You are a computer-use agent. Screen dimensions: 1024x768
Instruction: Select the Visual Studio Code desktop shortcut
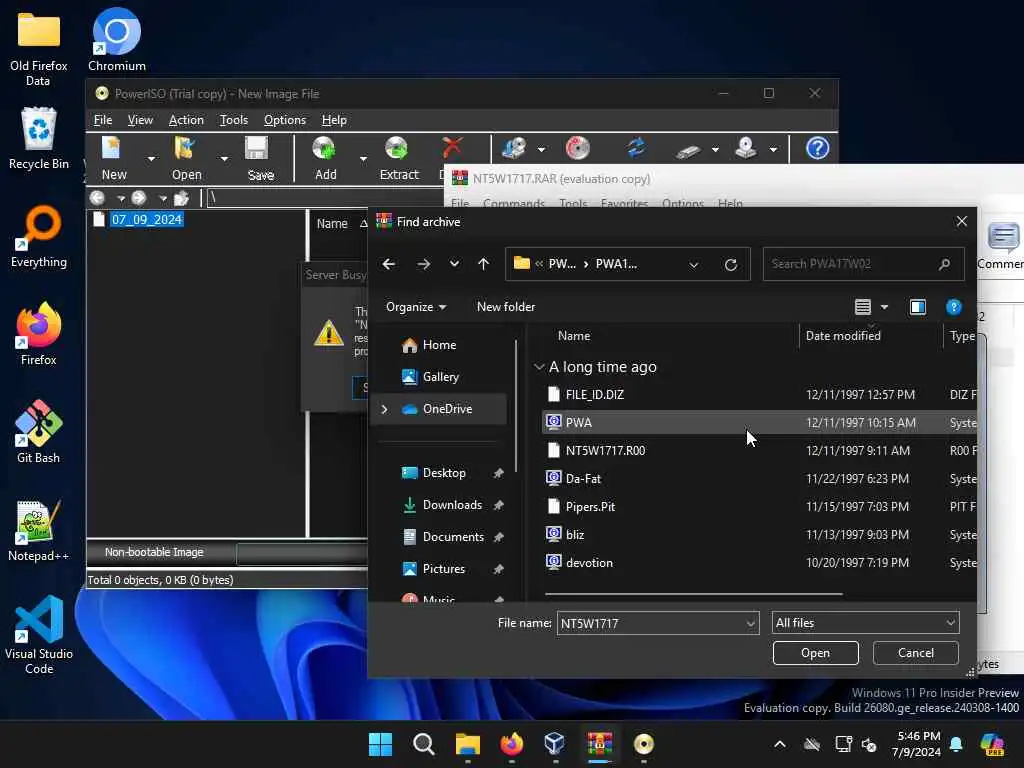click(39, 635)
